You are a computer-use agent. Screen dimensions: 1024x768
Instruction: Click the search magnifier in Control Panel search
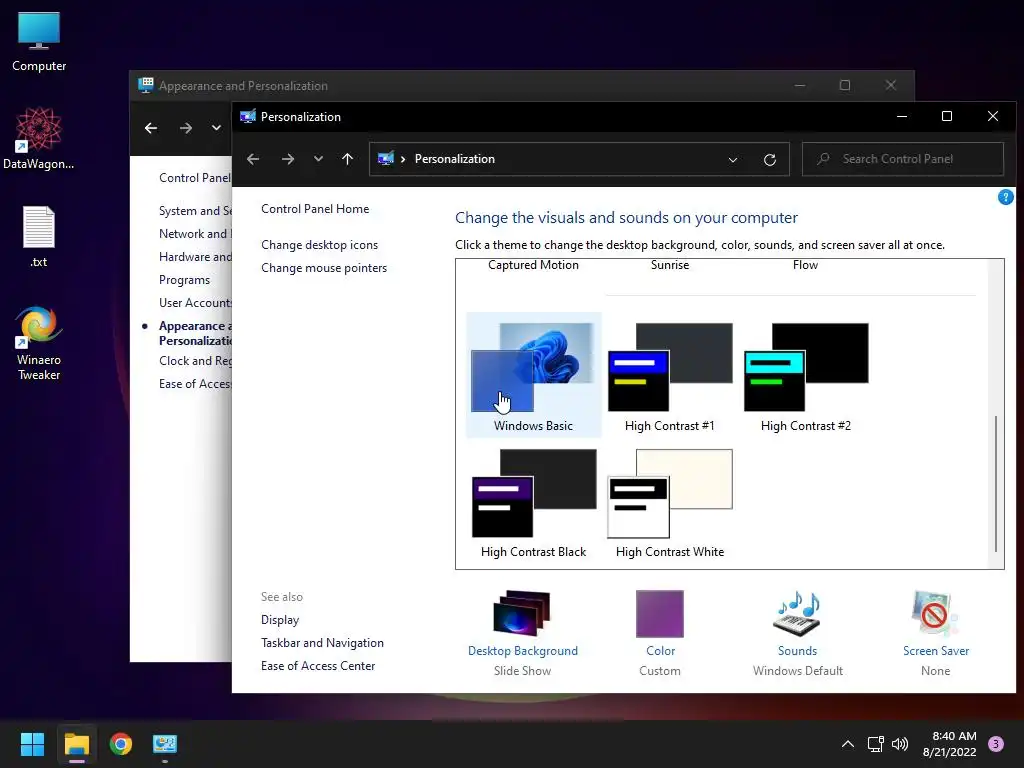(x=823, y=159)
